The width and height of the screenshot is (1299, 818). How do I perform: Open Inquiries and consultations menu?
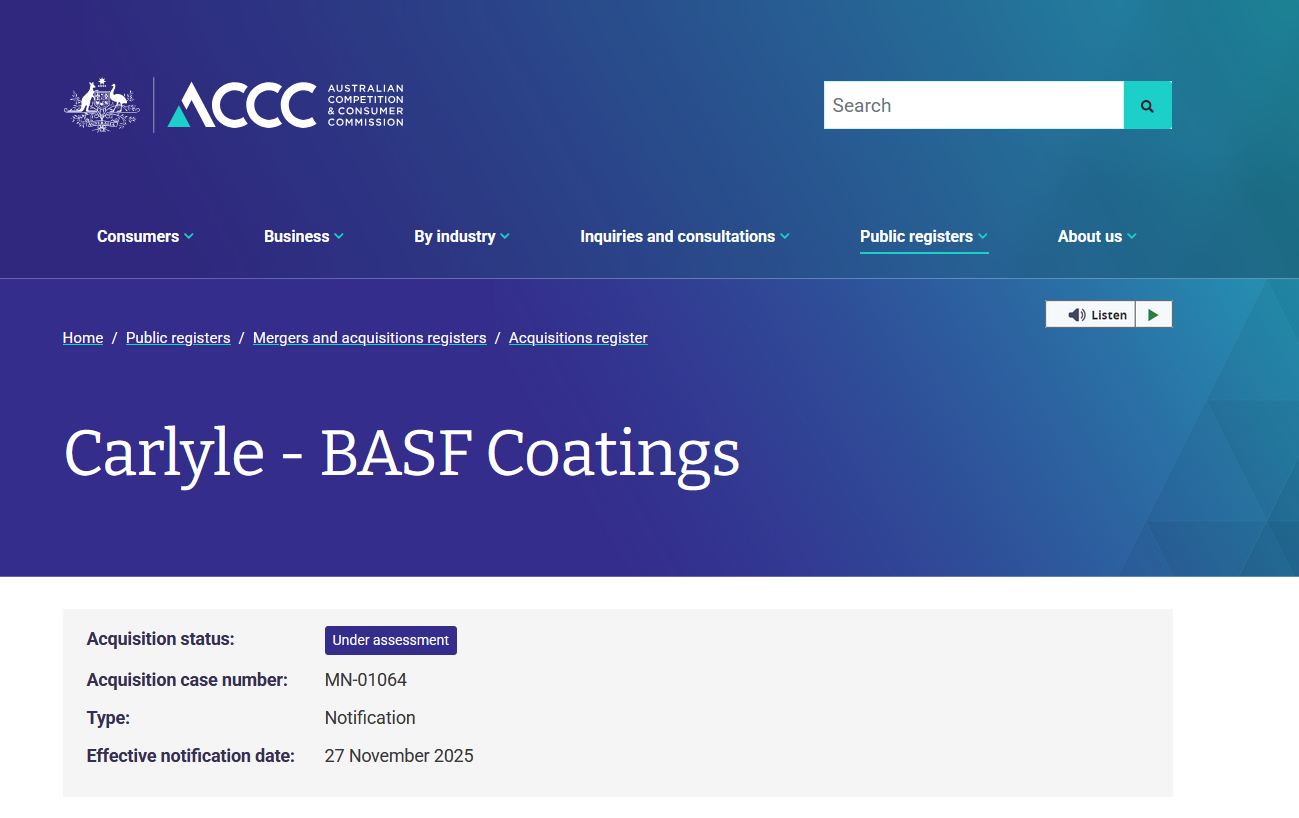coord(684,236)
